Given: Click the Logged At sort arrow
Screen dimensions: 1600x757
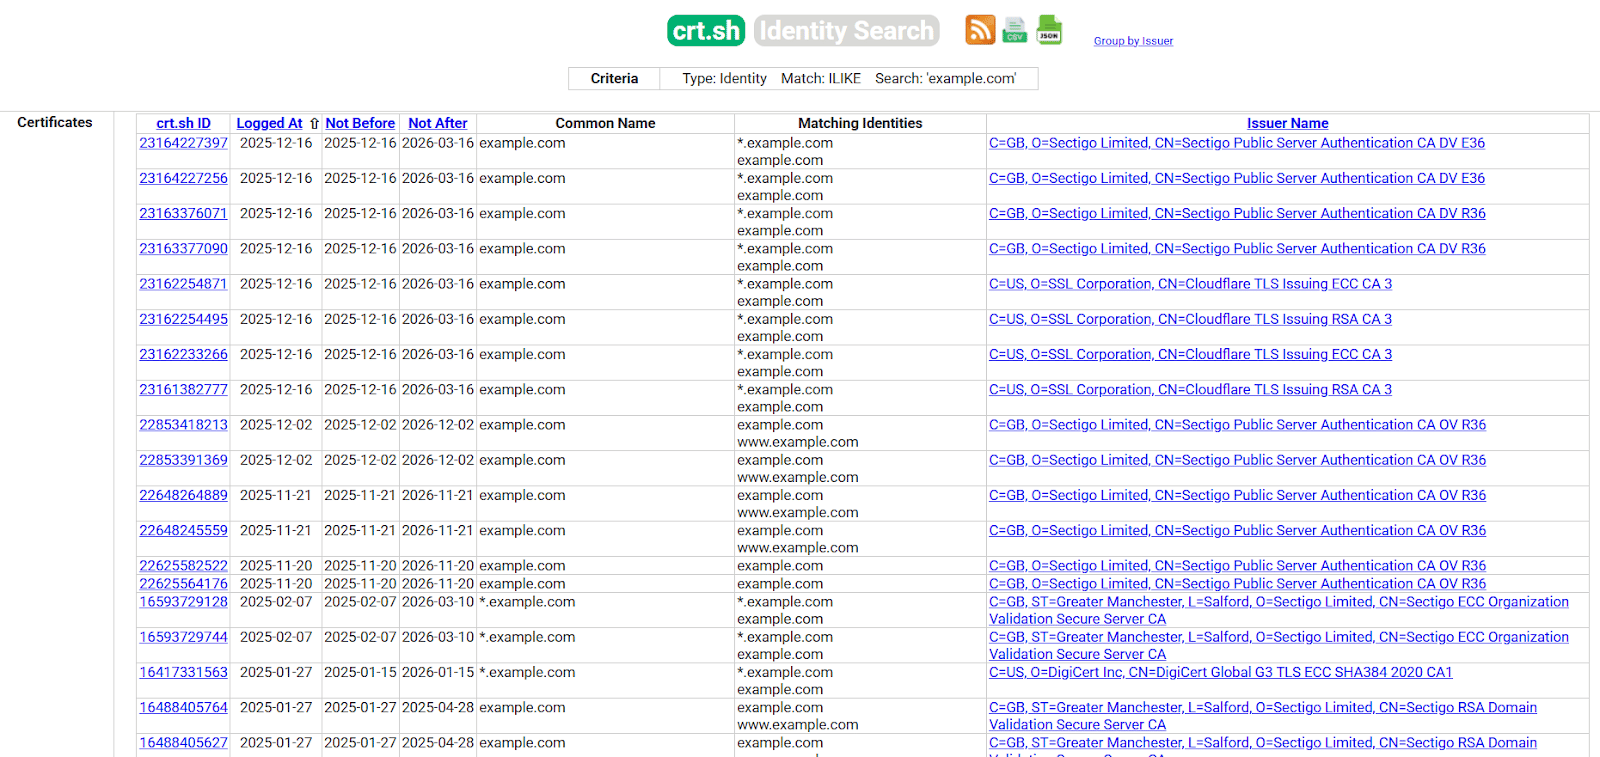Looking at the screenshot, I should coord(314,123).
